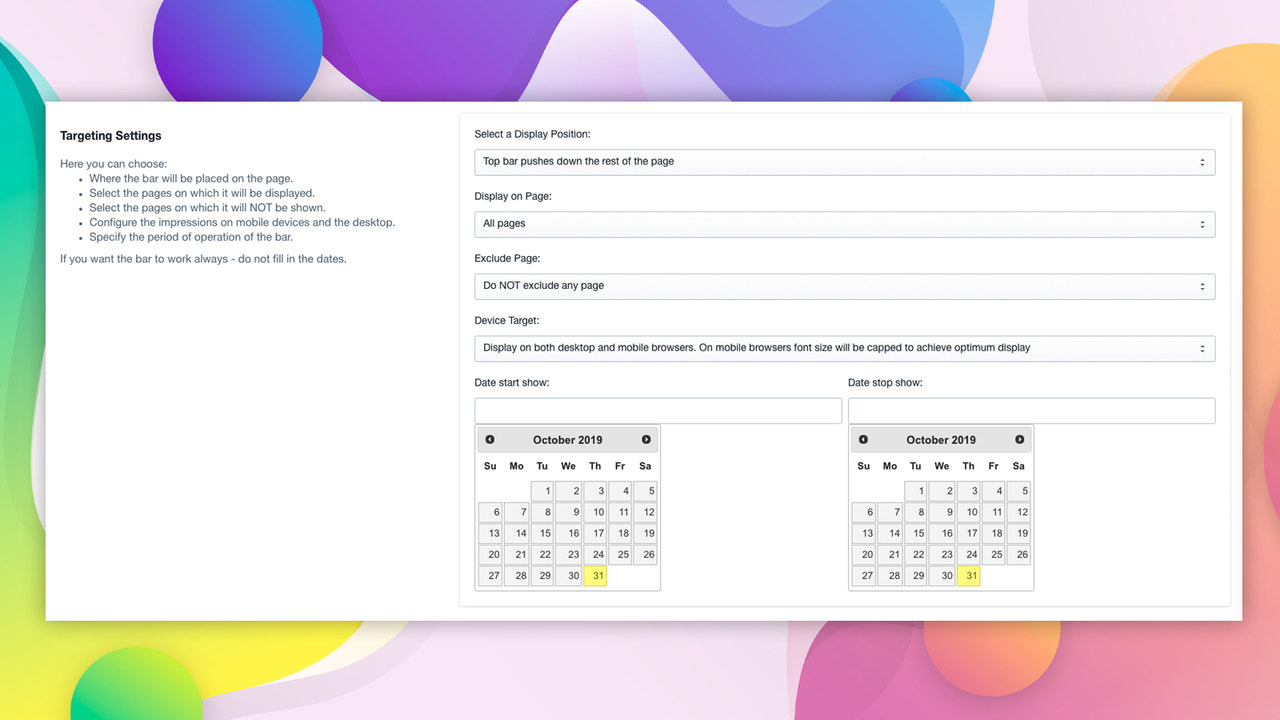Pick October 12 in start date calendar
Image resolution: width=1280 pixels, height=720 pixels.
click(645, 512)
